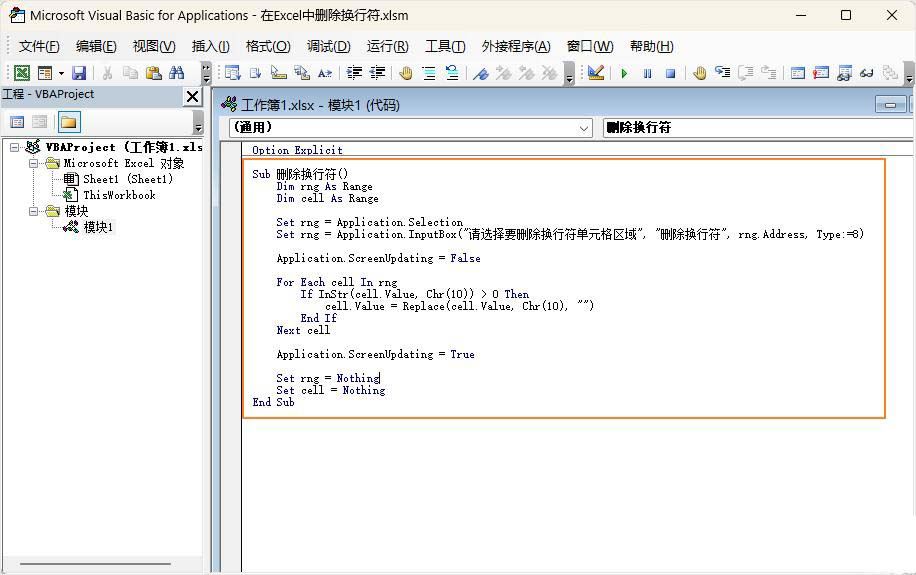
Task: Click the Step Over debug icon
Action: coord(745,72)
